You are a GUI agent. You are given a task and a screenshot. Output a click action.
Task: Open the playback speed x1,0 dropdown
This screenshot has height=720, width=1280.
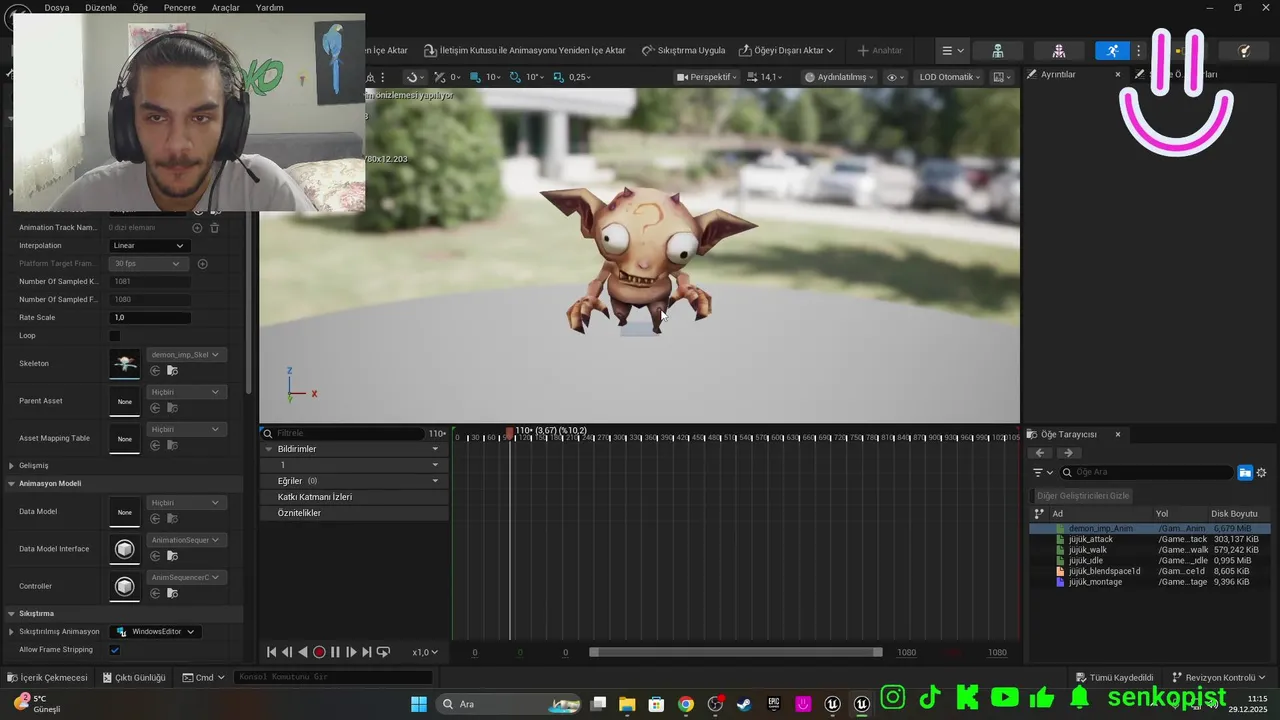[425, 653]
